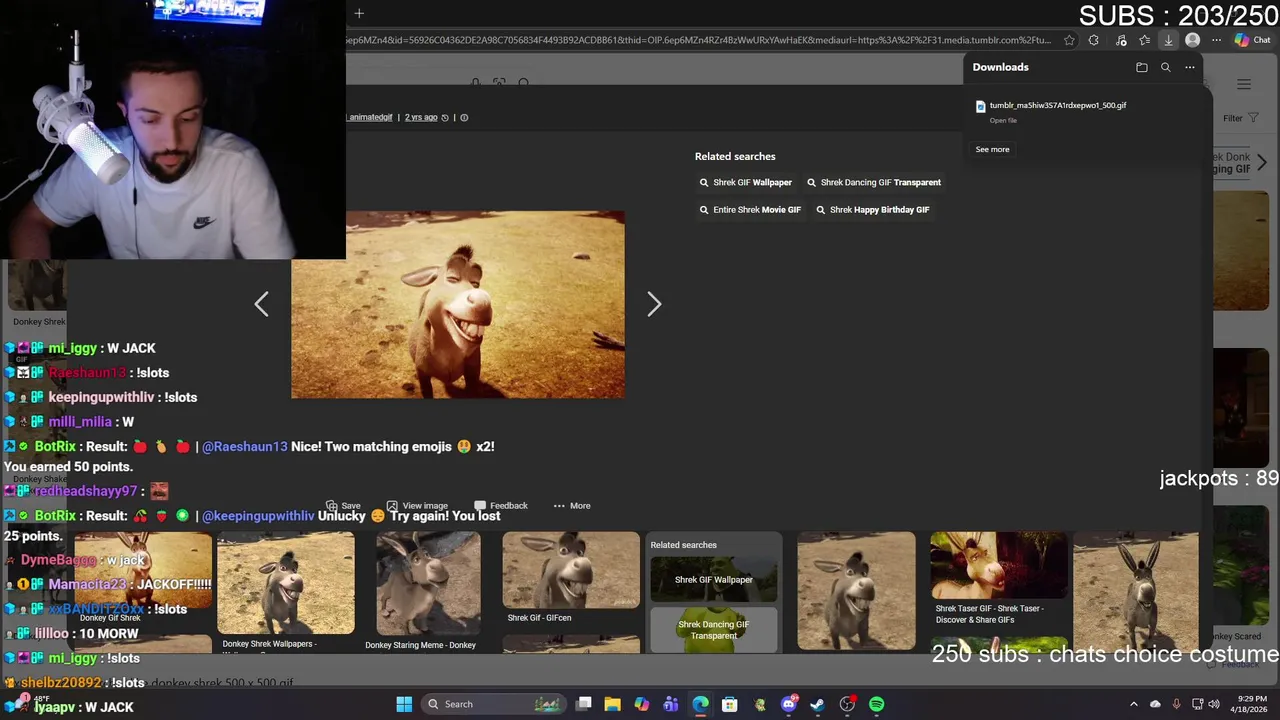Go to previous image arrow

pos(261,304)
